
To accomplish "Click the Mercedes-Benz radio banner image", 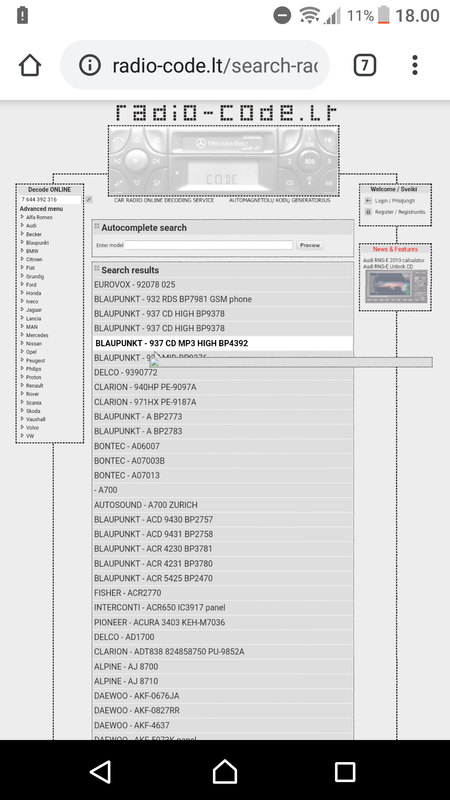I will point(223,161).
